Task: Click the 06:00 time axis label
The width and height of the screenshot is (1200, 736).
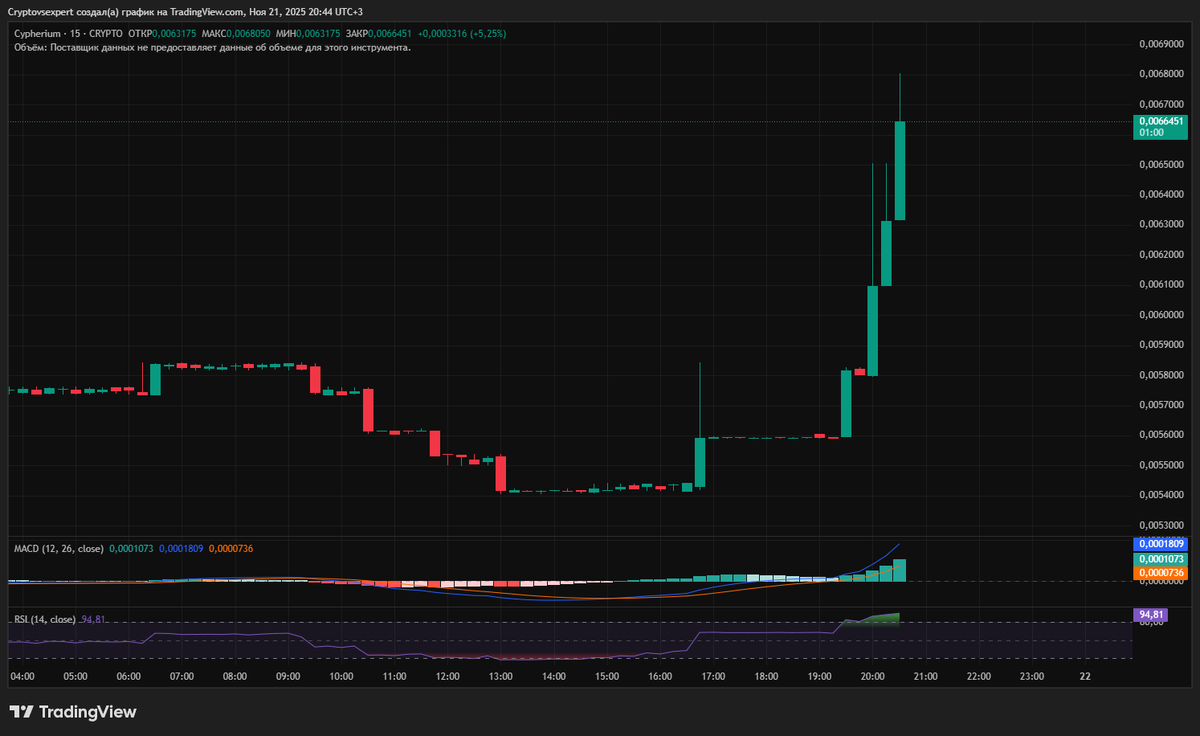Action: click(128, 676)
